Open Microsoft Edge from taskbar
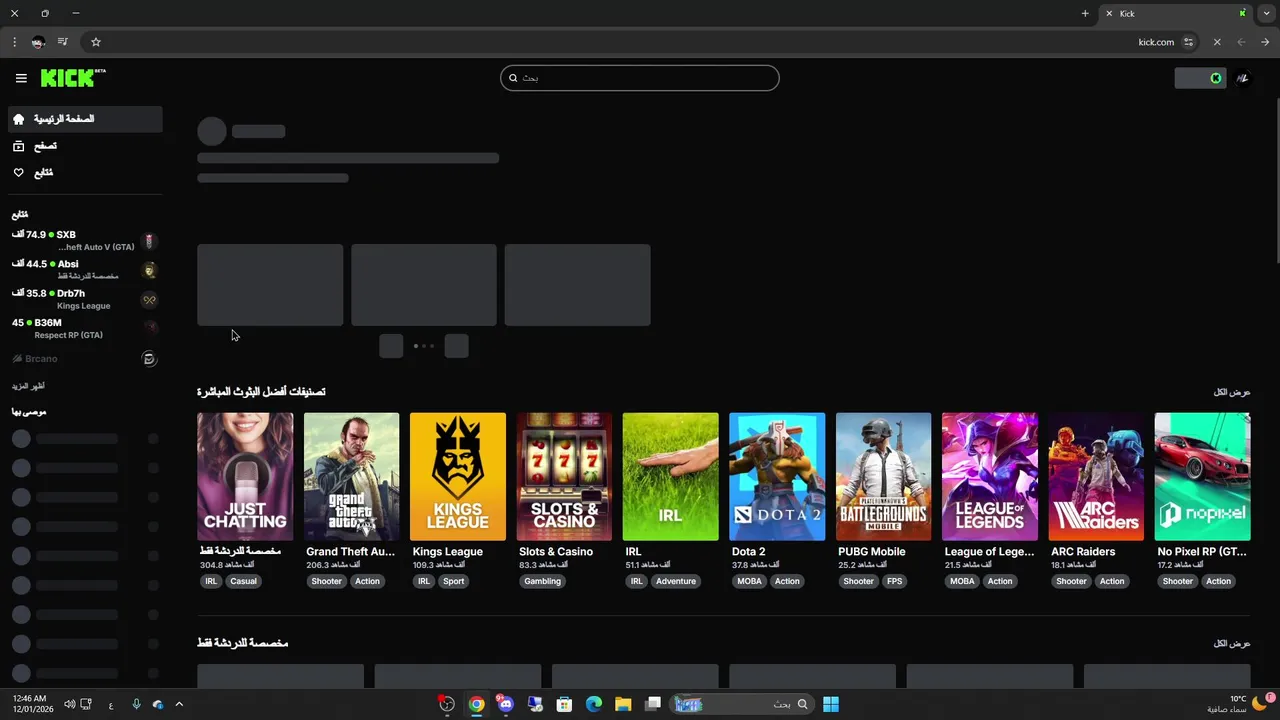Screen dimensions: 1280x720 594,704
